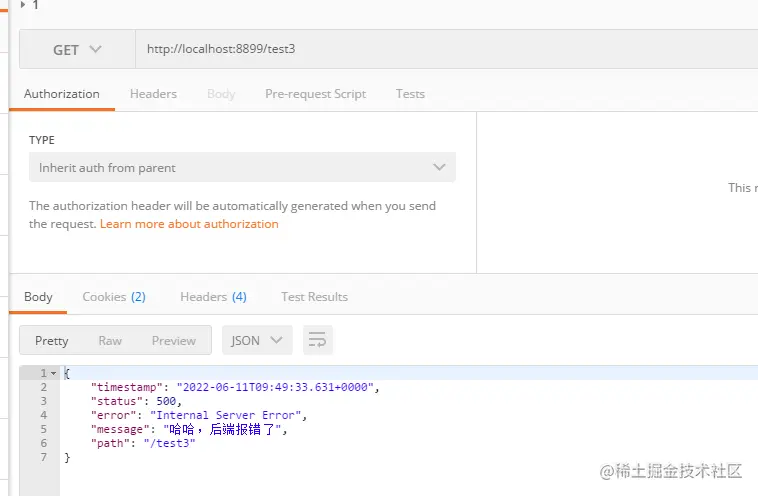Click the wrap lines icon

tap(317, 341)
